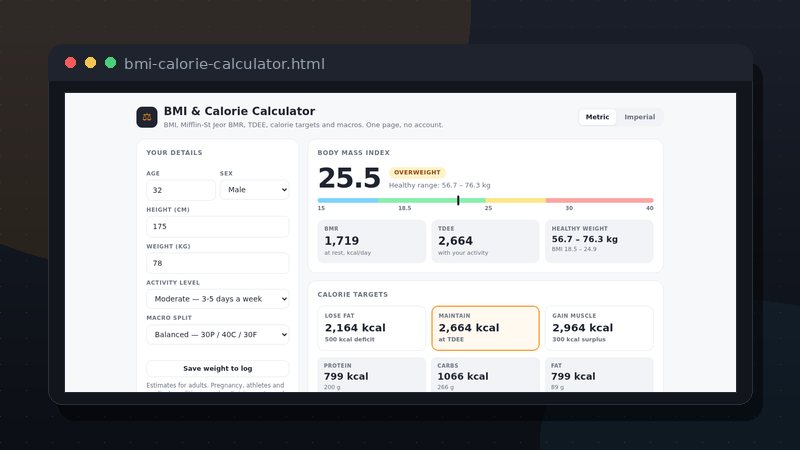Screen dimensions: 800x450
Task: Click the Height (cm) input field
Action: (x=217, y=227)
